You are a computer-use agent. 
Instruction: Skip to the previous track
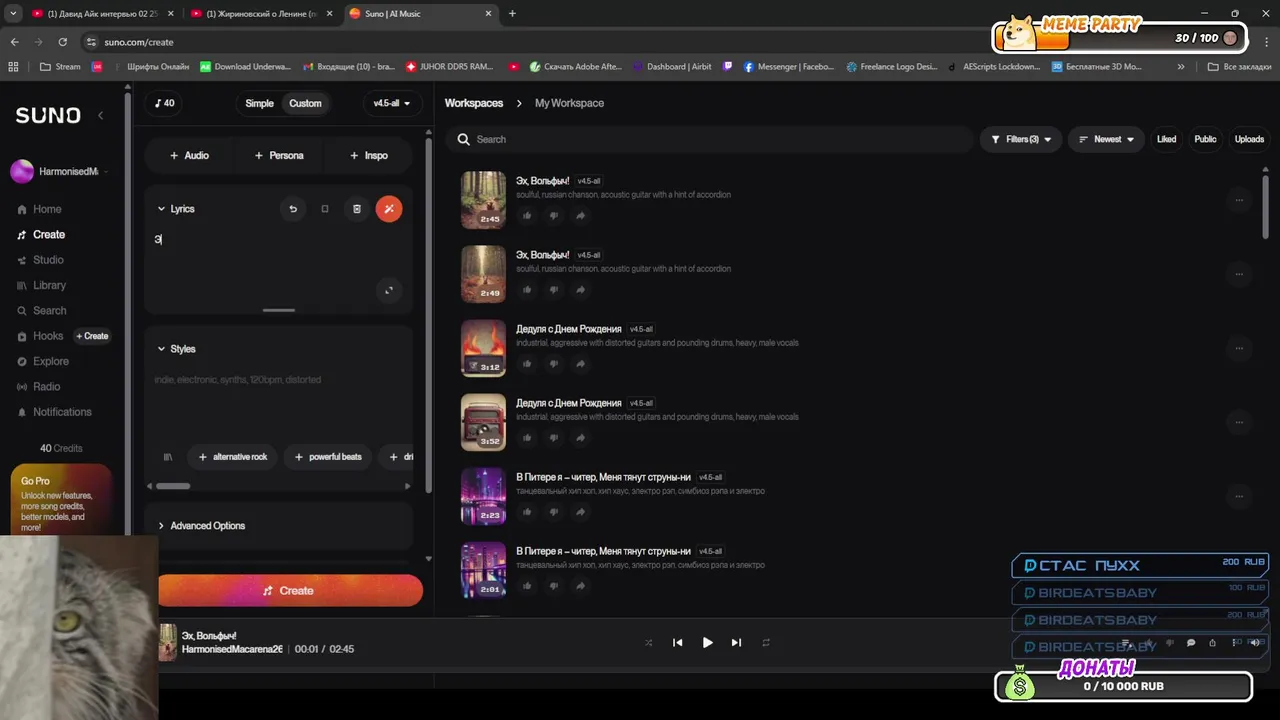pos(678,643)
